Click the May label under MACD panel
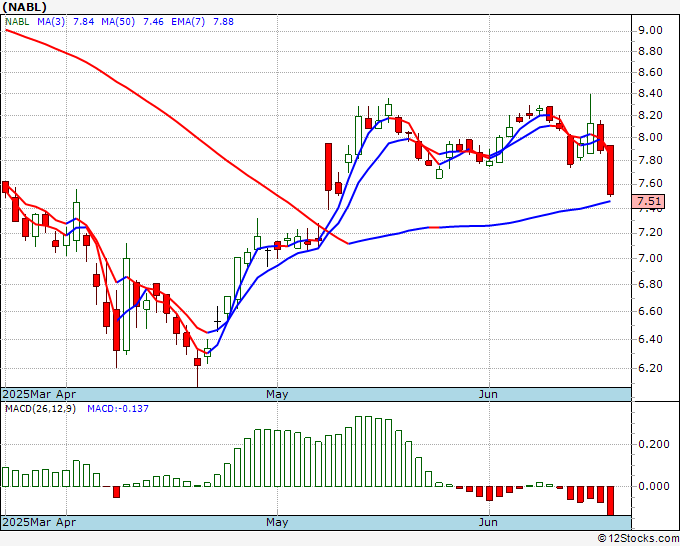 click(x=277, y=522)
